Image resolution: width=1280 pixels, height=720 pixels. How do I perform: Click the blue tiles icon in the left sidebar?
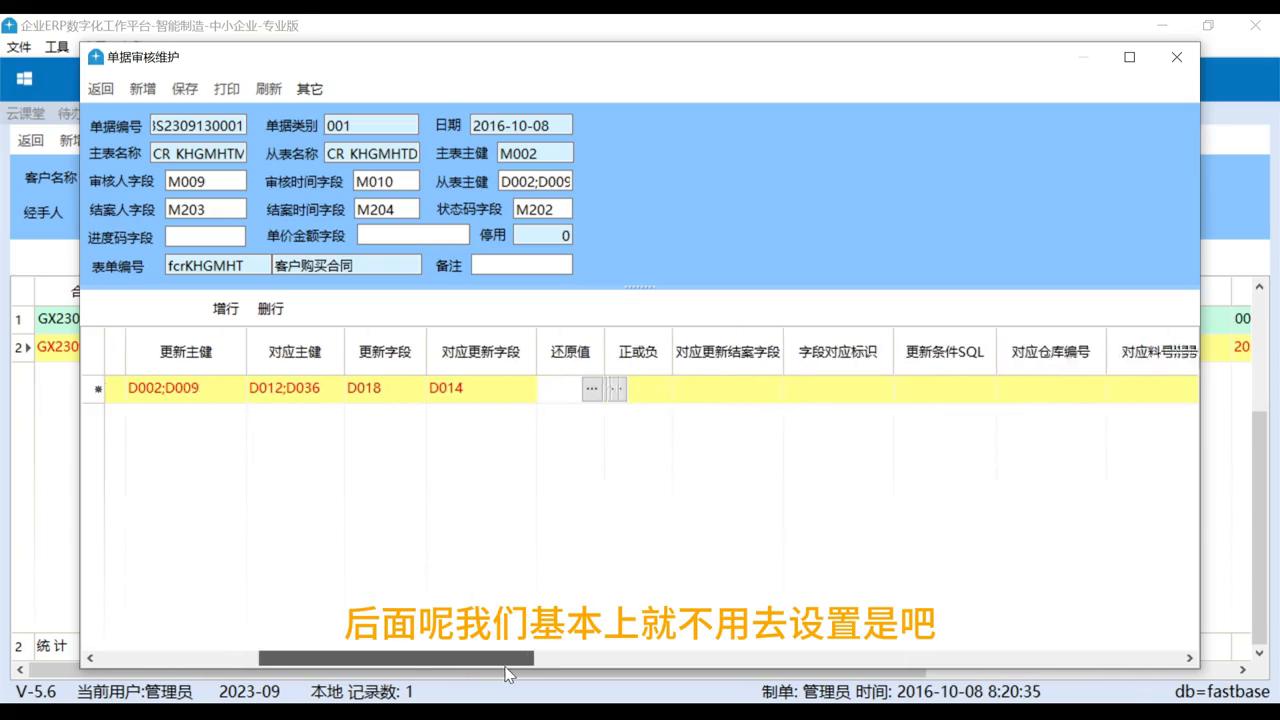coord(24,77)
